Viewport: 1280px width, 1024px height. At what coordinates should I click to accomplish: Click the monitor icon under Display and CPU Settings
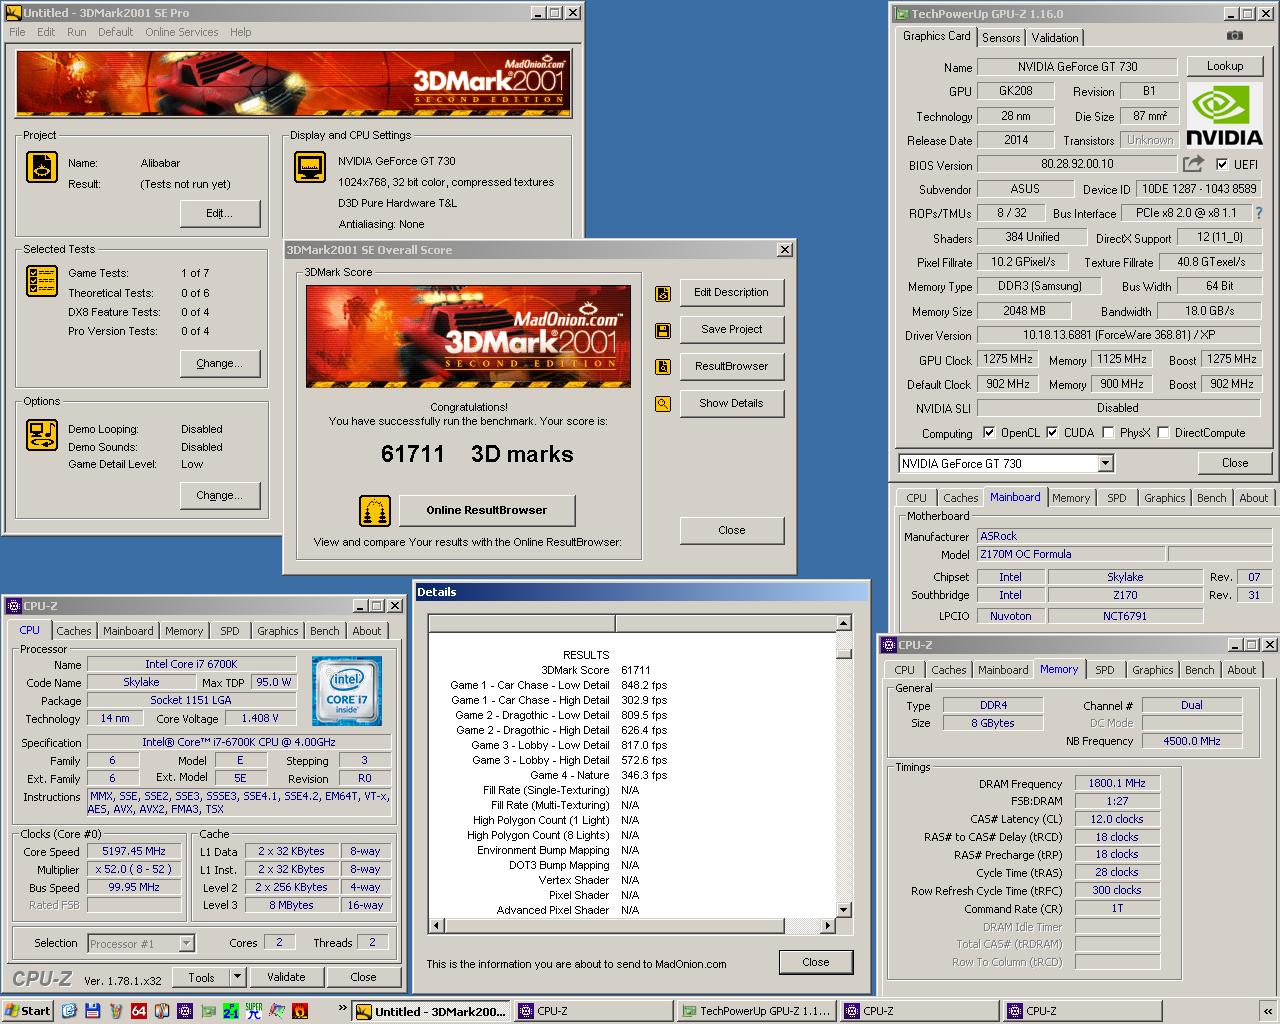click(x=310, y=167)
